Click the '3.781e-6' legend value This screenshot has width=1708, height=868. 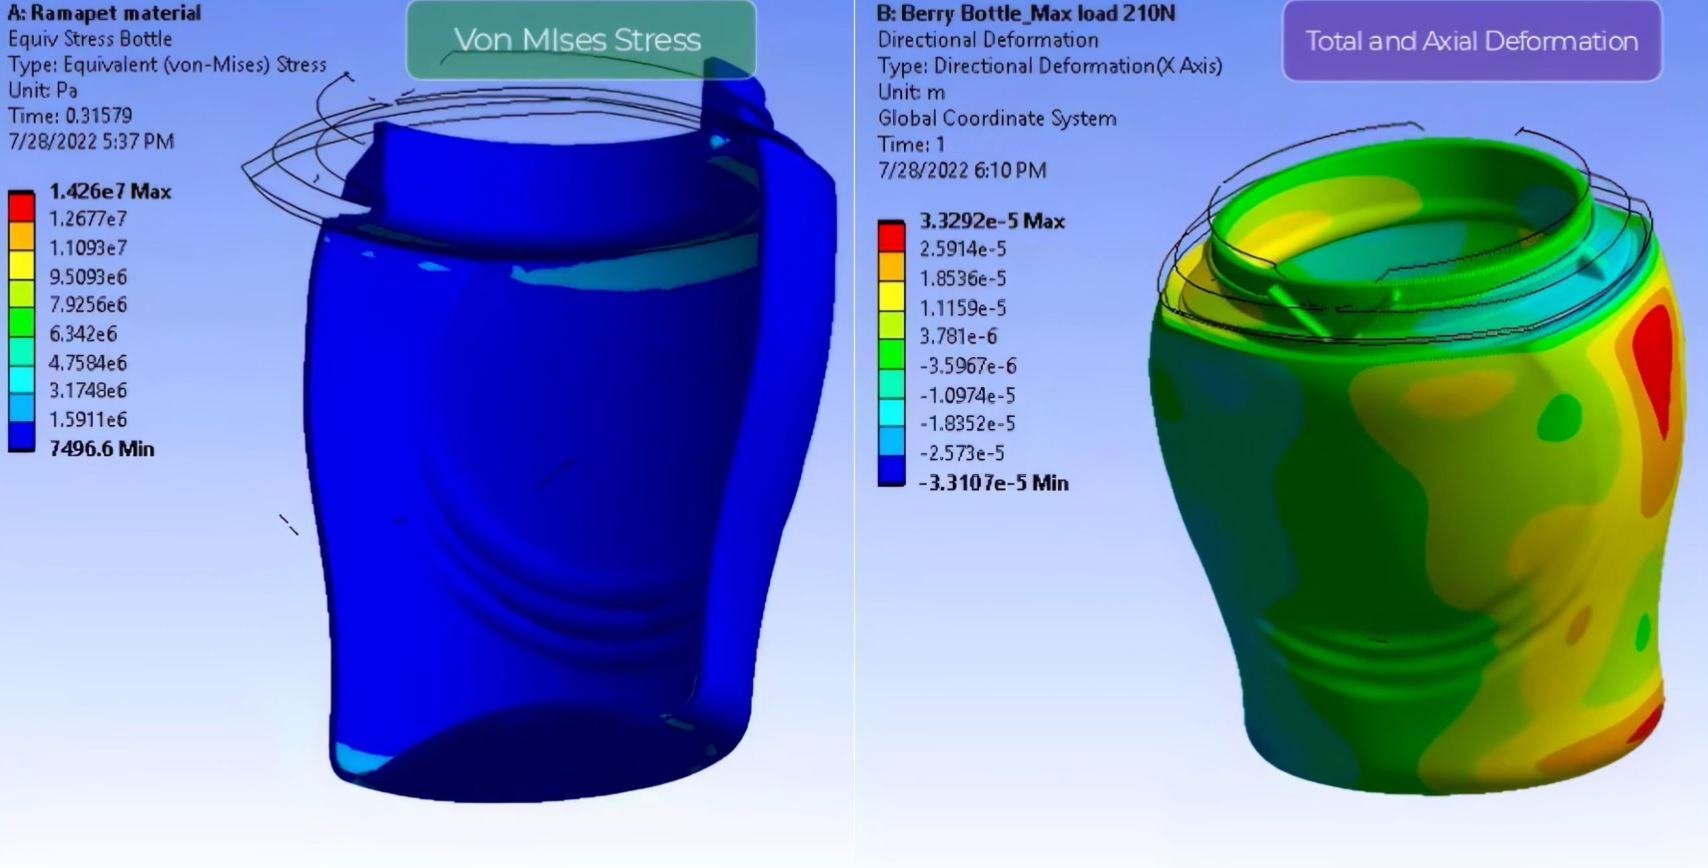(x=958, y=337)
